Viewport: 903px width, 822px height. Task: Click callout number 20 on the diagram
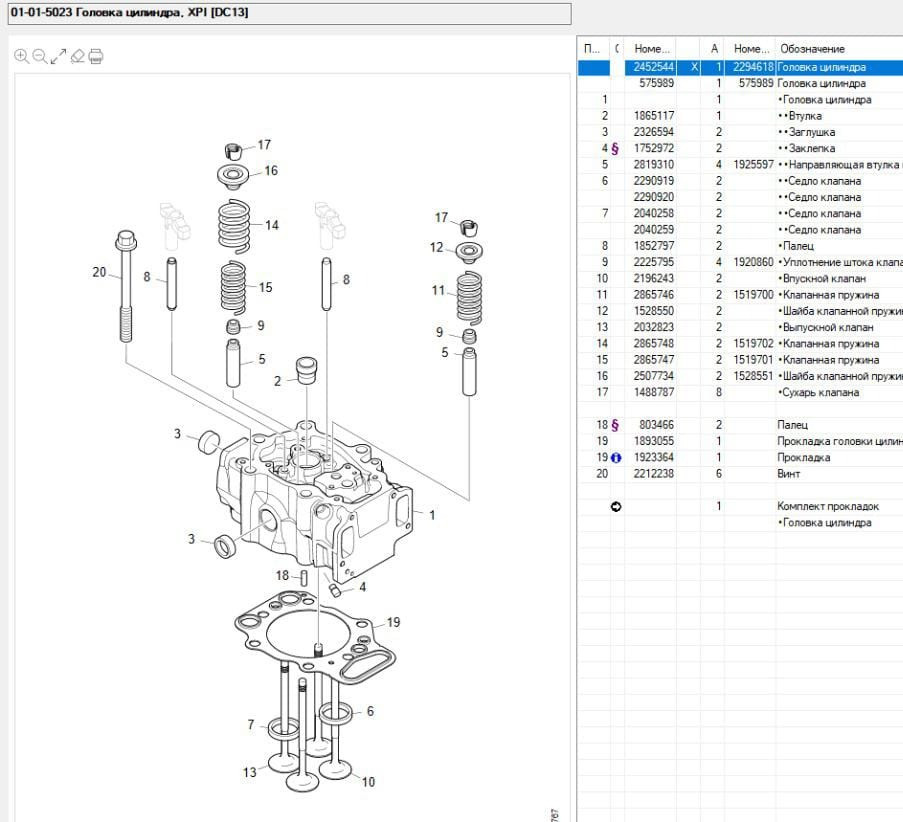point(99,272)
